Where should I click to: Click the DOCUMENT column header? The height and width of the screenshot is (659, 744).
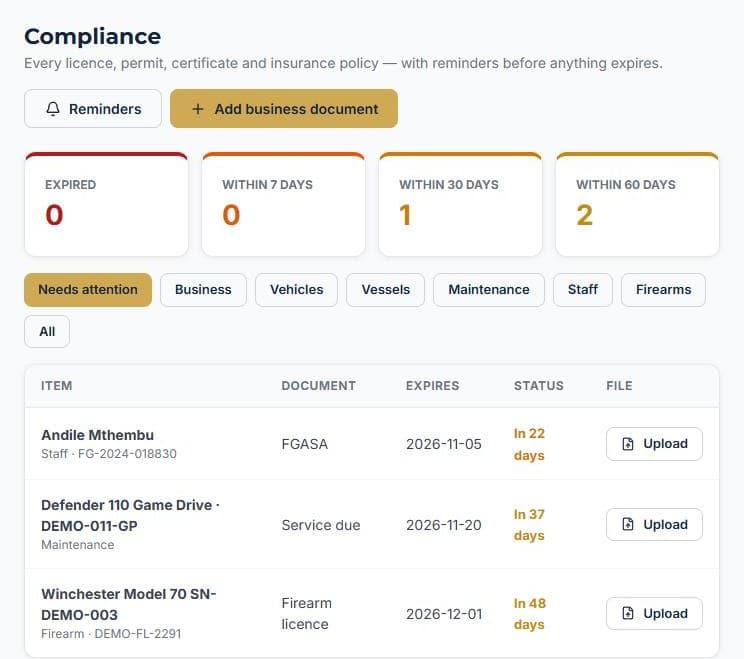pos(318,386)
